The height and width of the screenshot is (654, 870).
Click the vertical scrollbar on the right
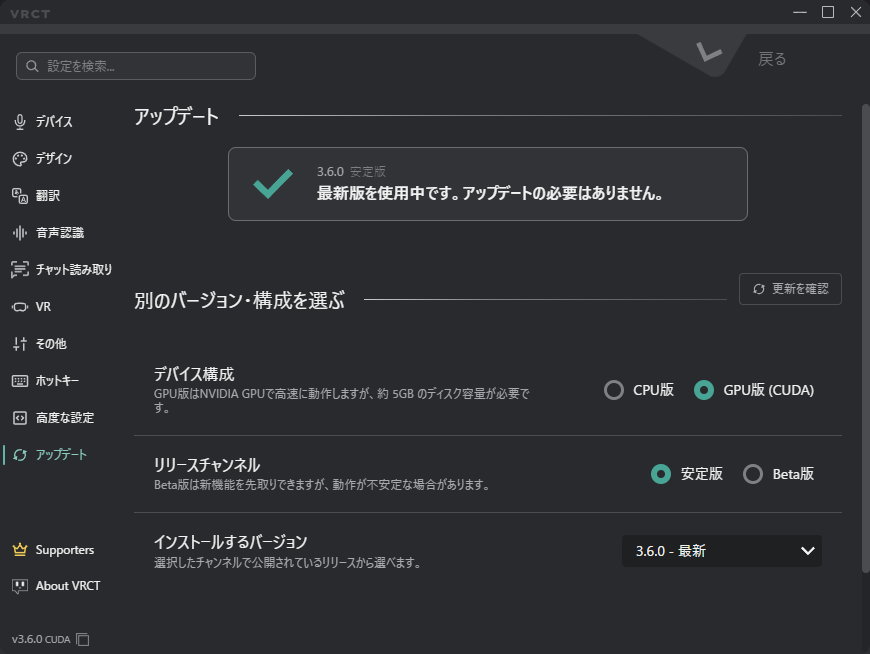pyautogui.click(x=865, y=338)
